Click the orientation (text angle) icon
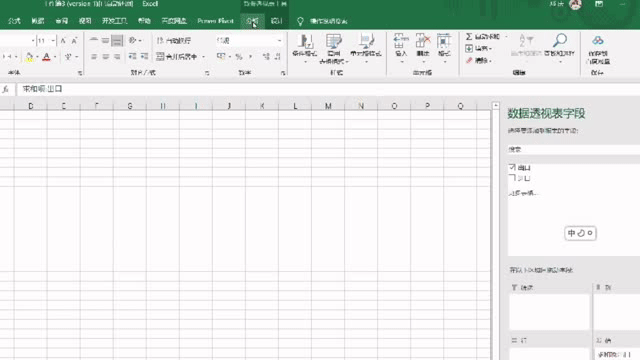Image resolution: width=640 pixels, height=360 pixels. coord(132,40)
